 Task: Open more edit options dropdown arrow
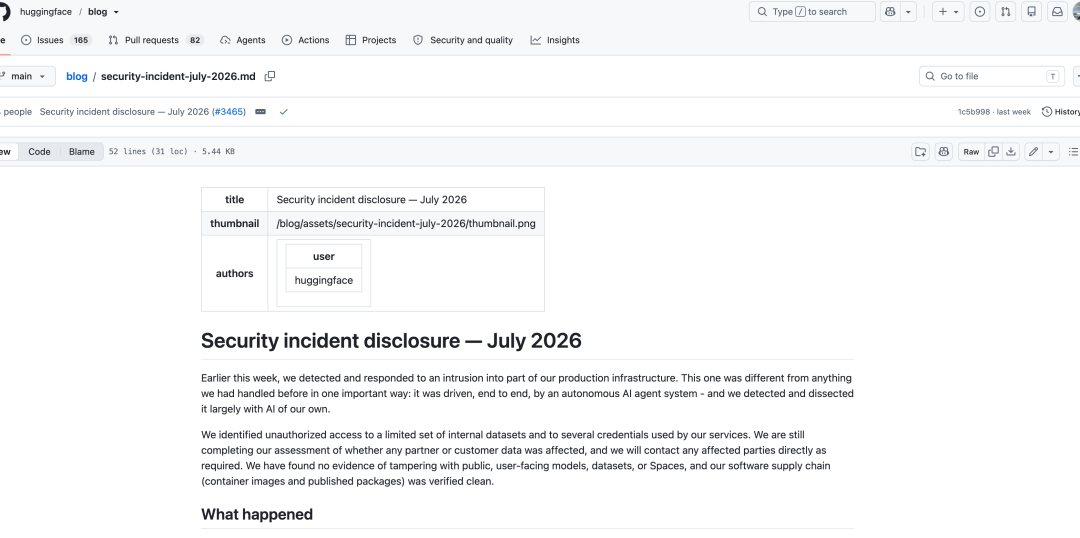[1051, 152]
